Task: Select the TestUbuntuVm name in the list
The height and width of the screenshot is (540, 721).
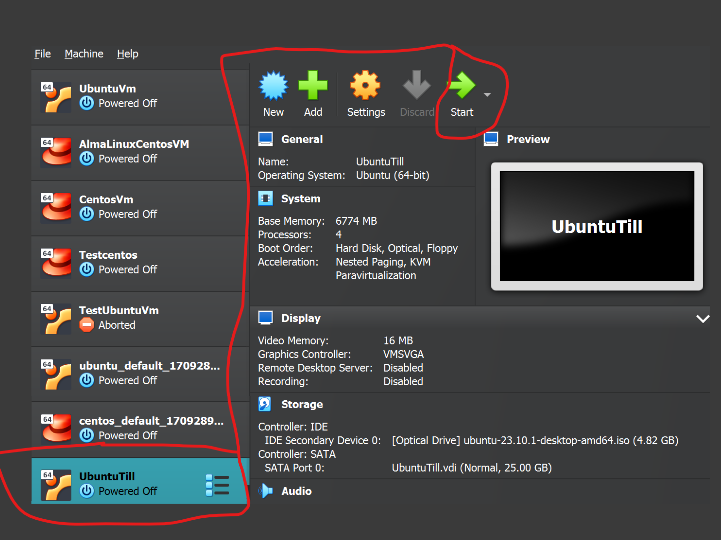Action: pyautogui.click(x=119, y=310)
